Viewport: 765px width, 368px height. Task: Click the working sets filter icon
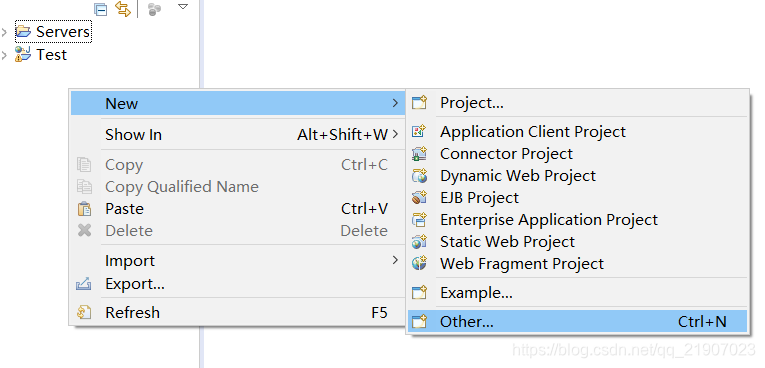[155, 9]
